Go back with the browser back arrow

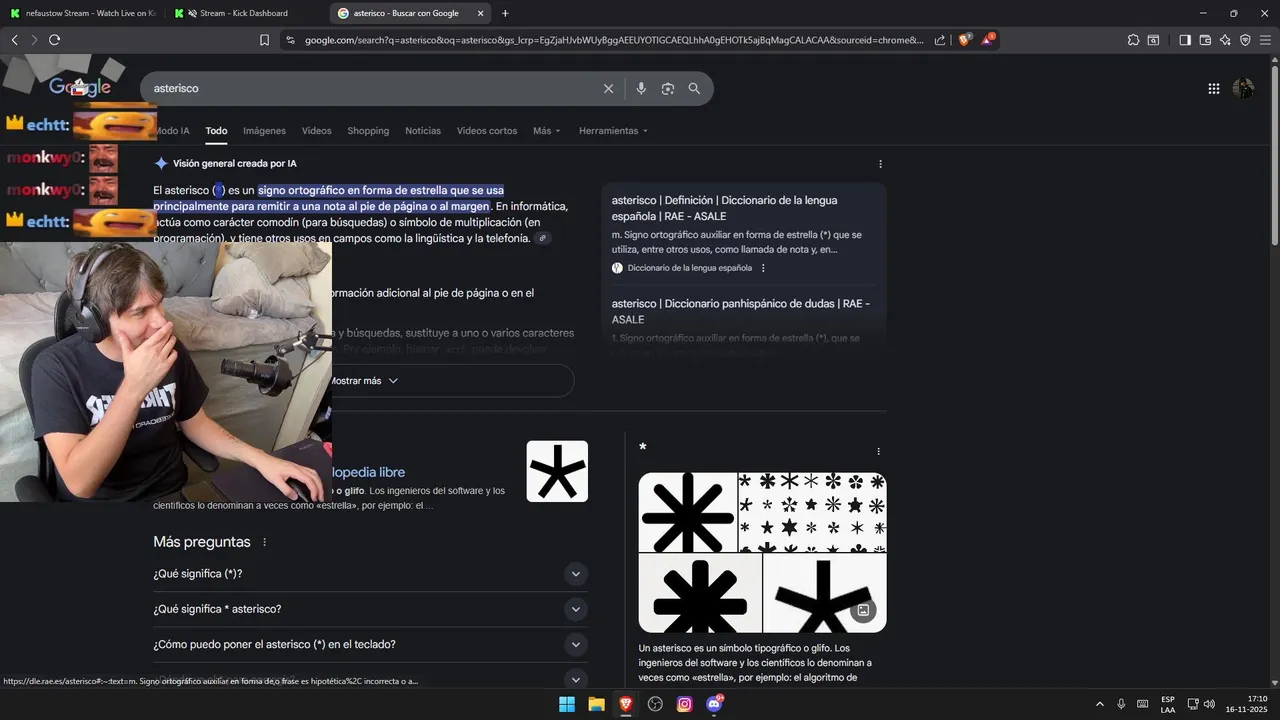pyautogui.click(x=14, y=40)
